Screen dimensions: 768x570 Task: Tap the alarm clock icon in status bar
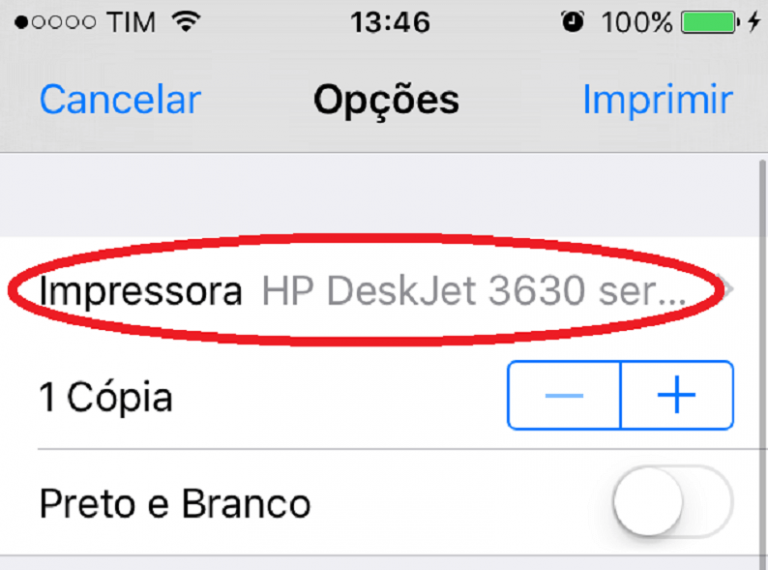(x=572, y=22)
